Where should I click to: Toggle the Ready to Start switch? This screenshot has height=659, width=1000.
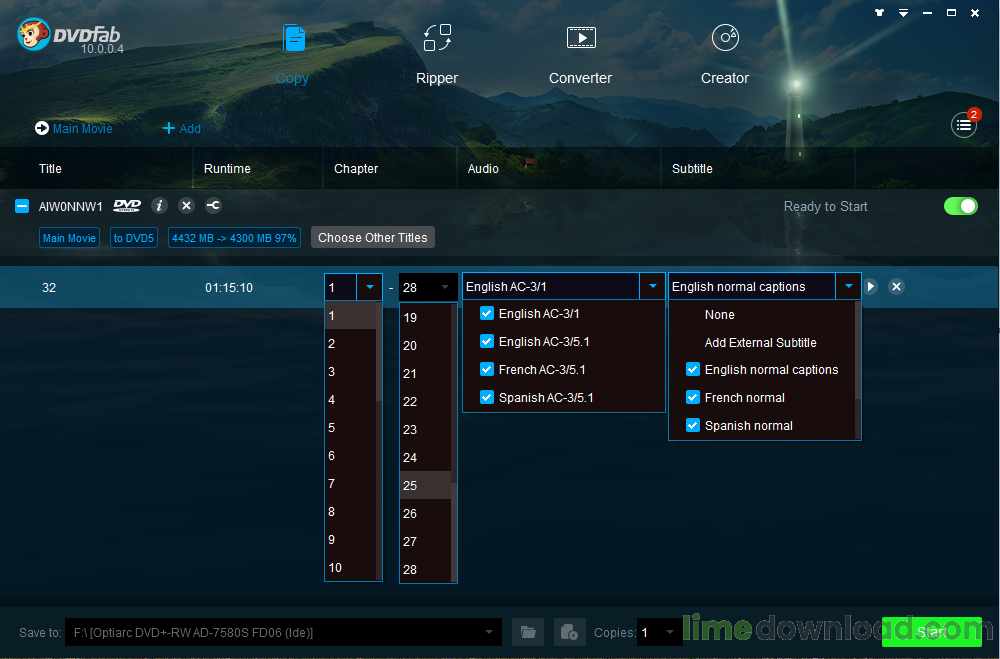960,206
